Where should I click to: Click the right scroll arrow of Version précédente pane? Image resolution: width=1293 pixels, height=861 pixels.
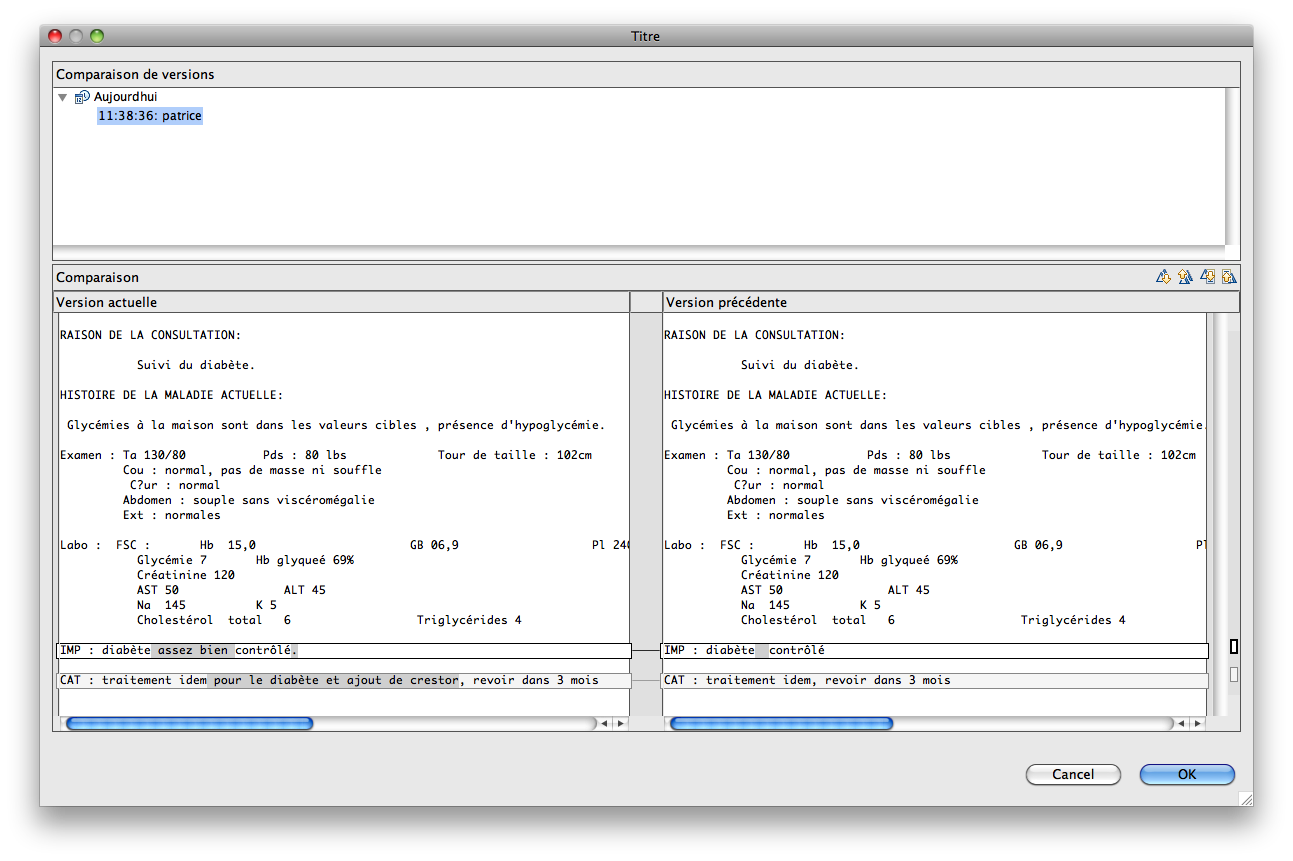click(1196, 723)
